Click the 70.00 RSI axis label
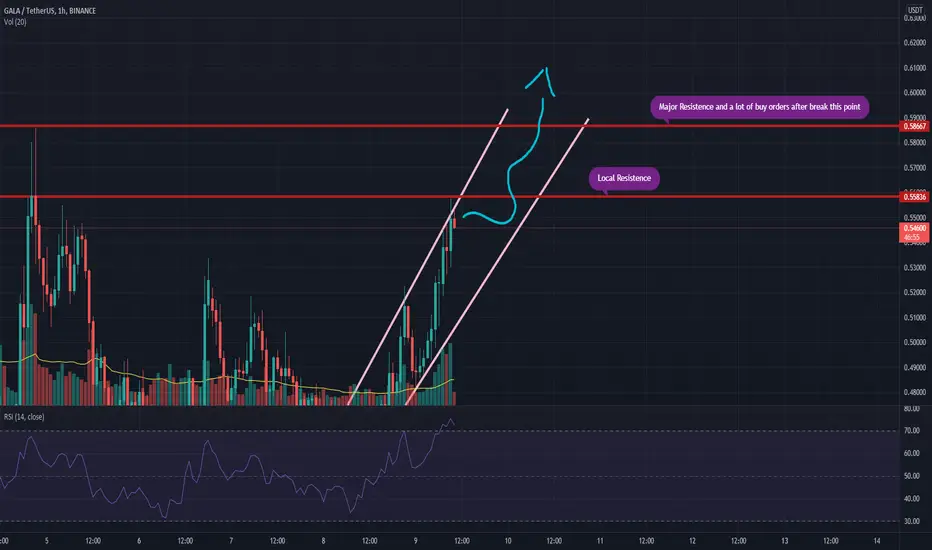 point(912,430)
